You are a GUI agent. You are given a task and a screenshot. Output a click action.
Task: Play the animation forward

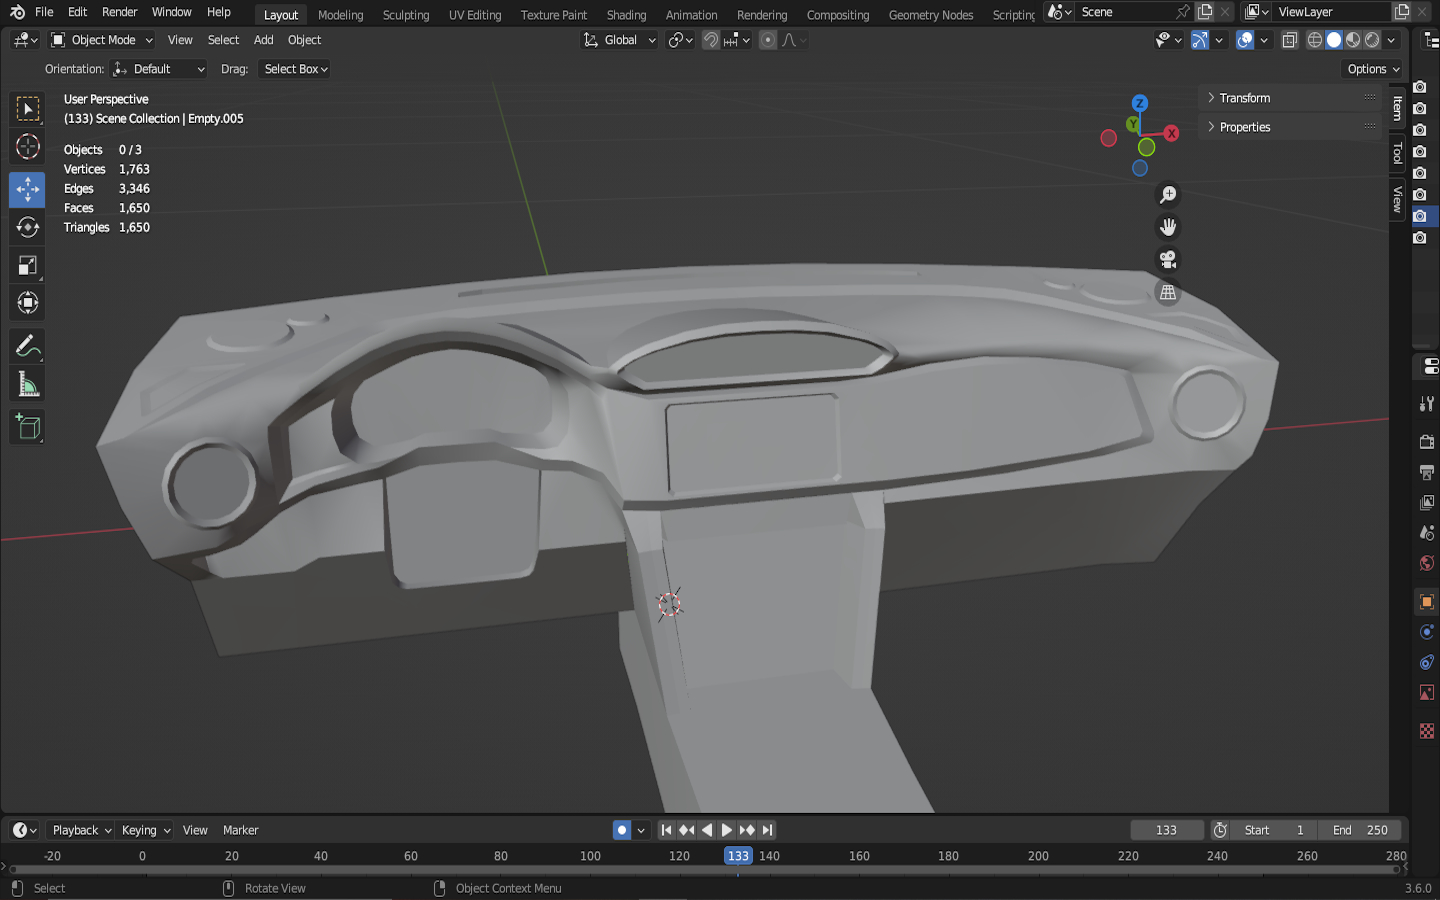click(727, 830)
